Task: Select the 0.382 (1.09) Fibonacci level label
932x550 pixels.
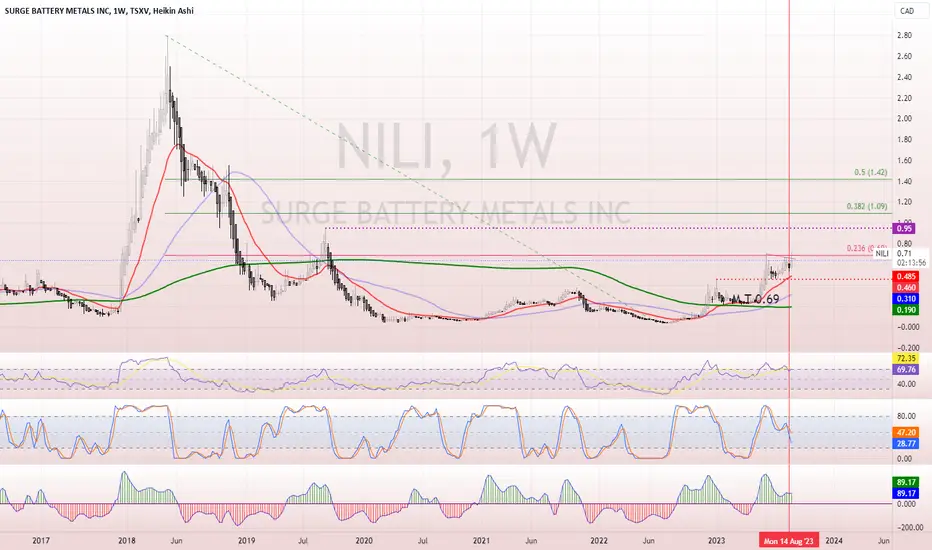Action: point(867,206)
